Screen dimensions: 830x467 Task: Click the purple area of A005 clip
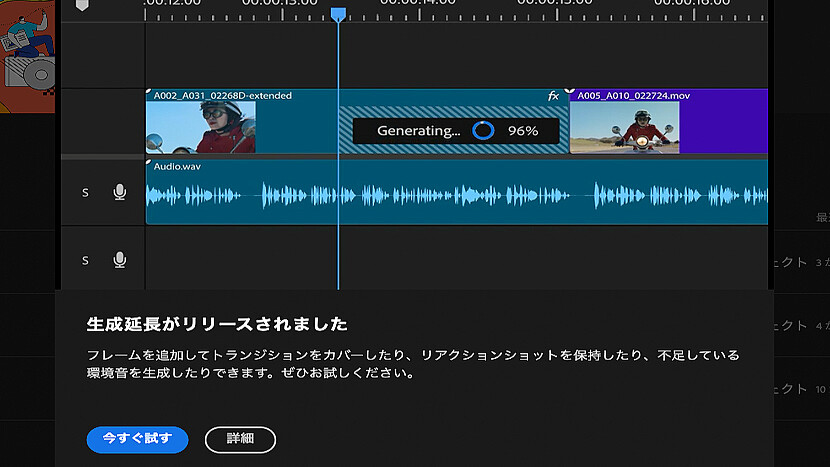click(x=722, y=127)
